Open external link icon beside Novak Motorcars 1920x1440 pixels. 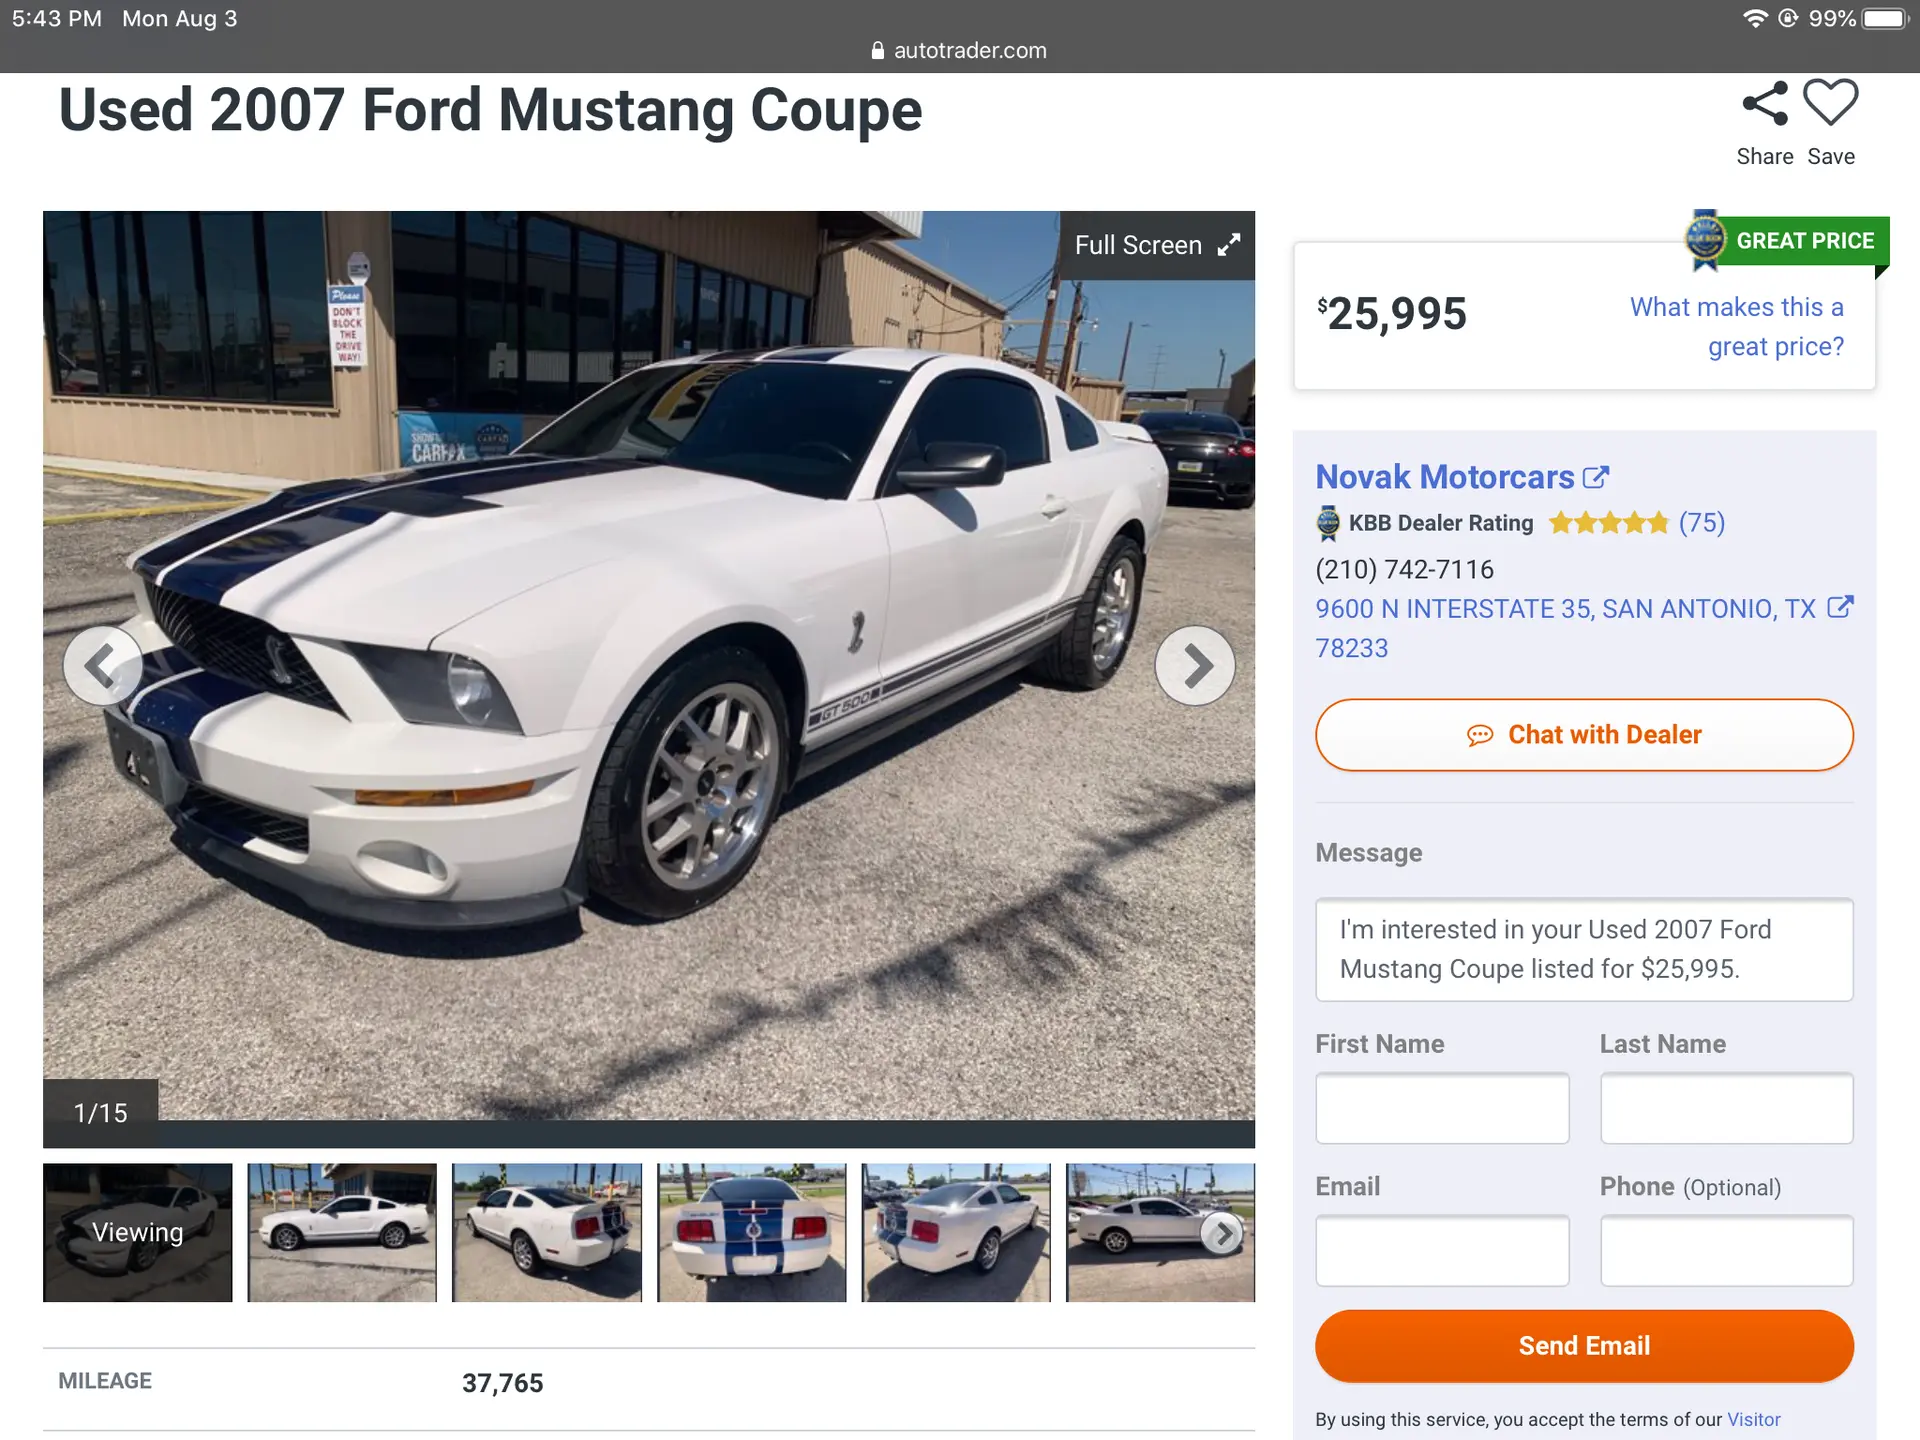tap(1596, 477)
